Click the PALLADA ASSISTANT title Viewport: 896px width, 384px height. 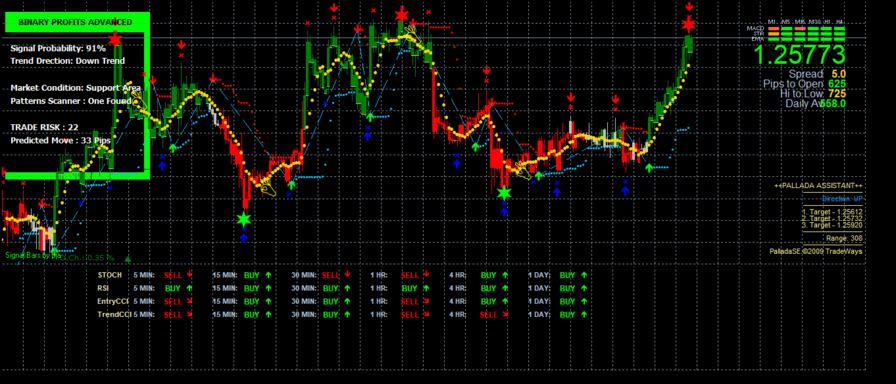818,186
